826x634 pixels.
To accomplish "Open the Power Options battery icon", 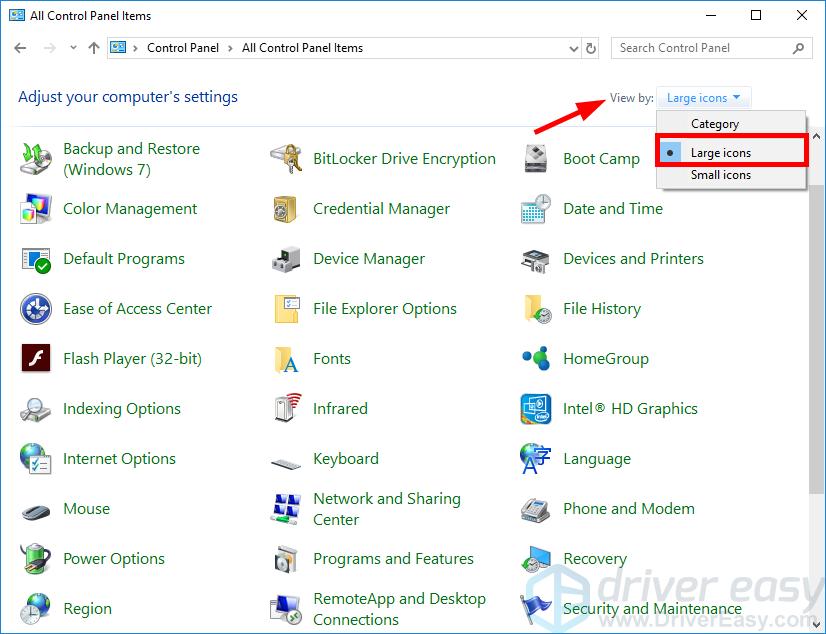I will tap(36, 558).
